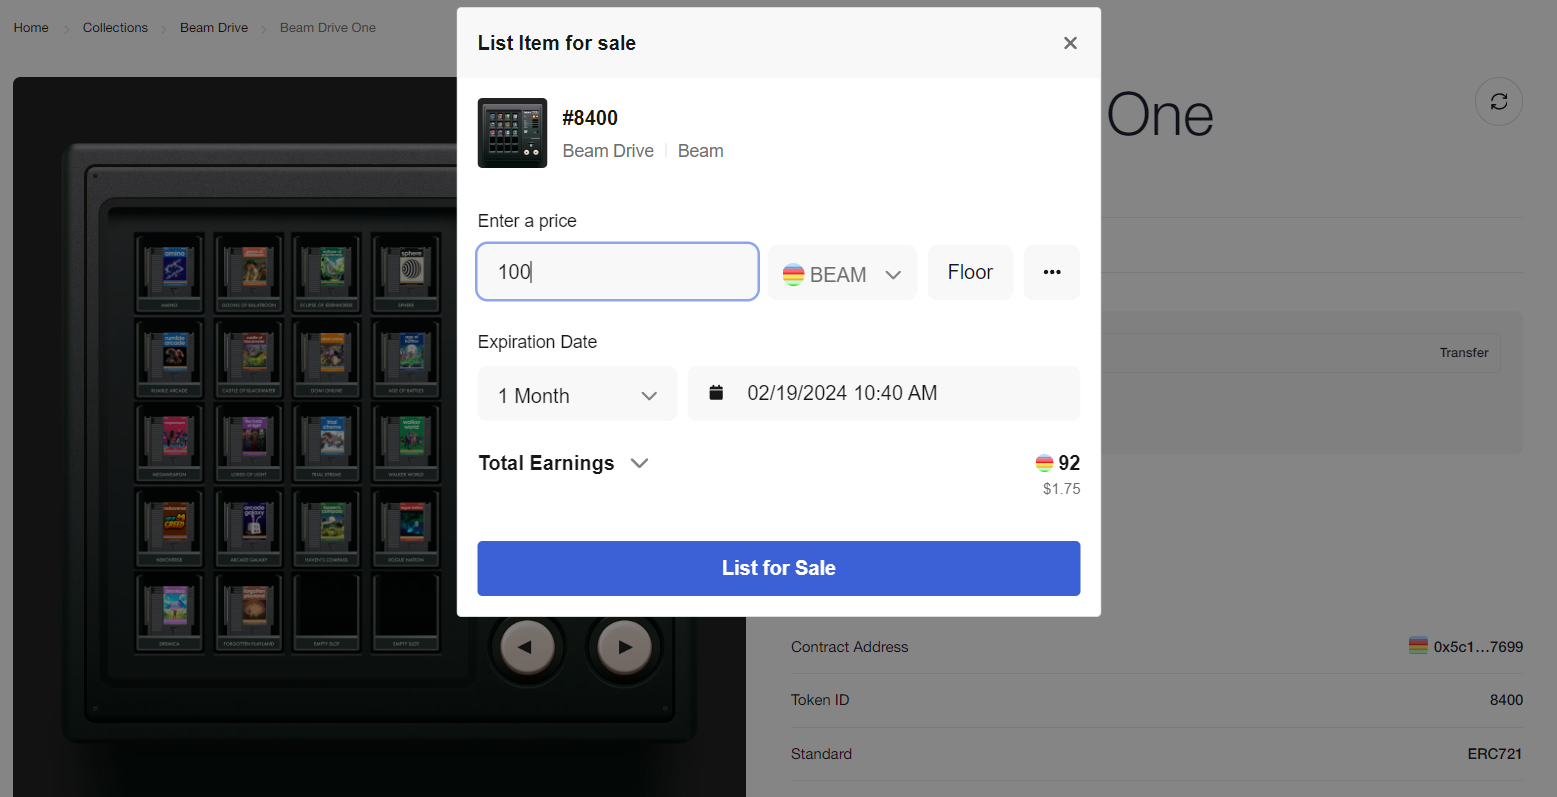Click the List for Sale button
This screenshot has width=1557, height=797.
pyautogui.click(x=779, y=568)
